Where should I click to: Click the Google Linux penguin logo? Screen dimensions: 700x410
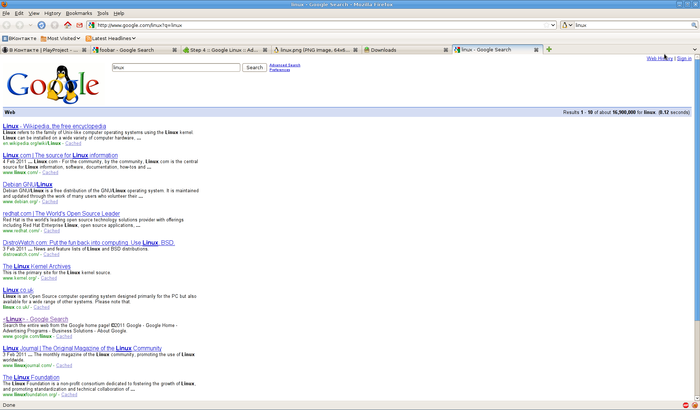coord(53,85)
